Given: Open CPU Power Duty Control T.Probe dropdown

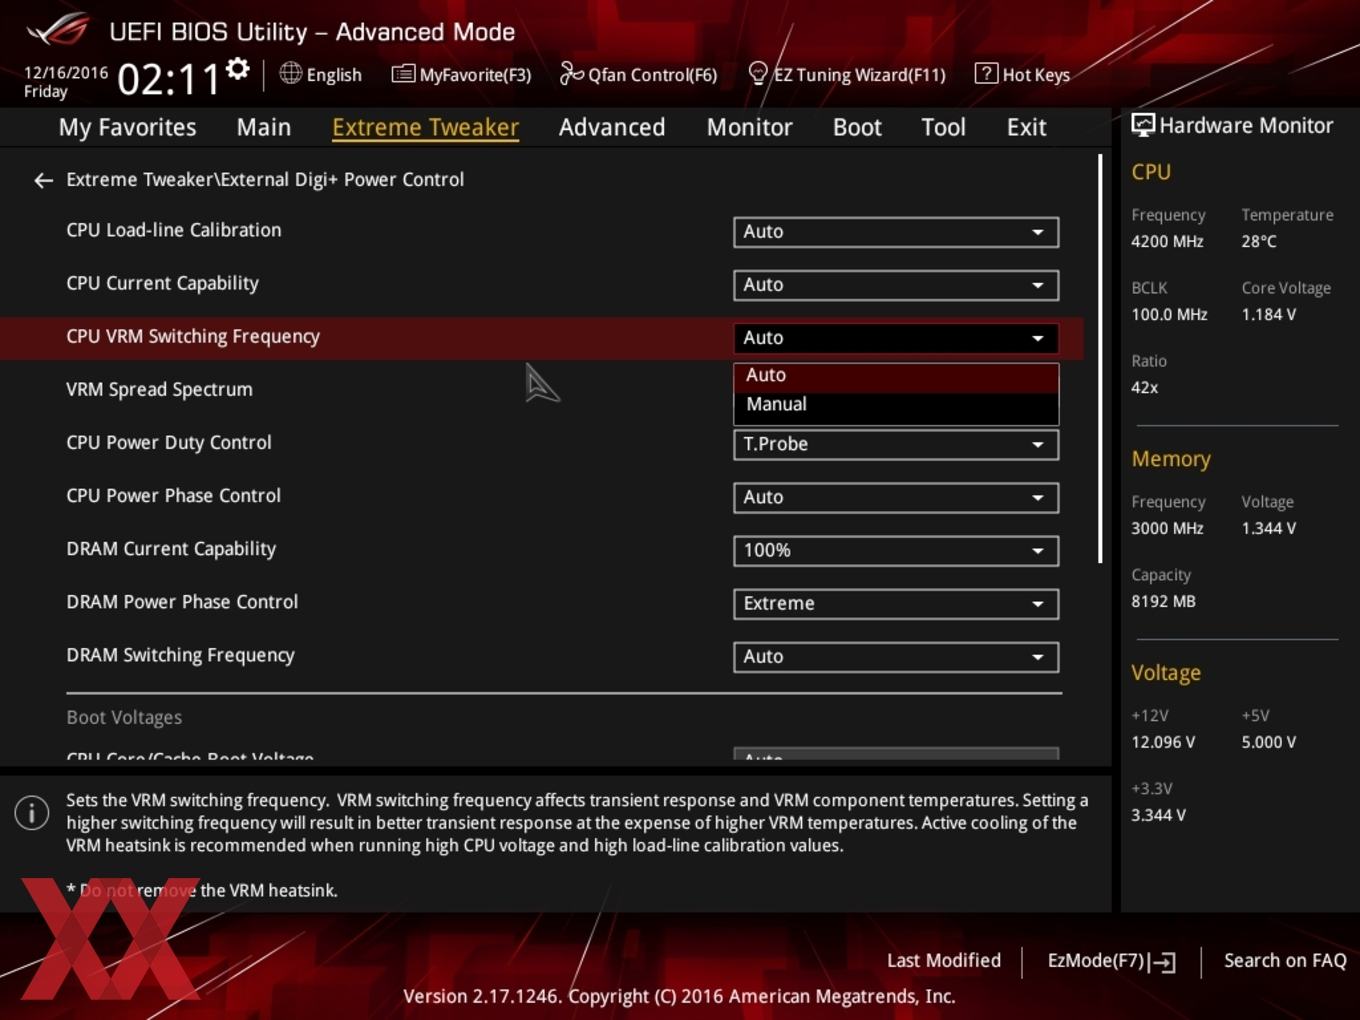Looking at the screenshot, I should (896, 444).
